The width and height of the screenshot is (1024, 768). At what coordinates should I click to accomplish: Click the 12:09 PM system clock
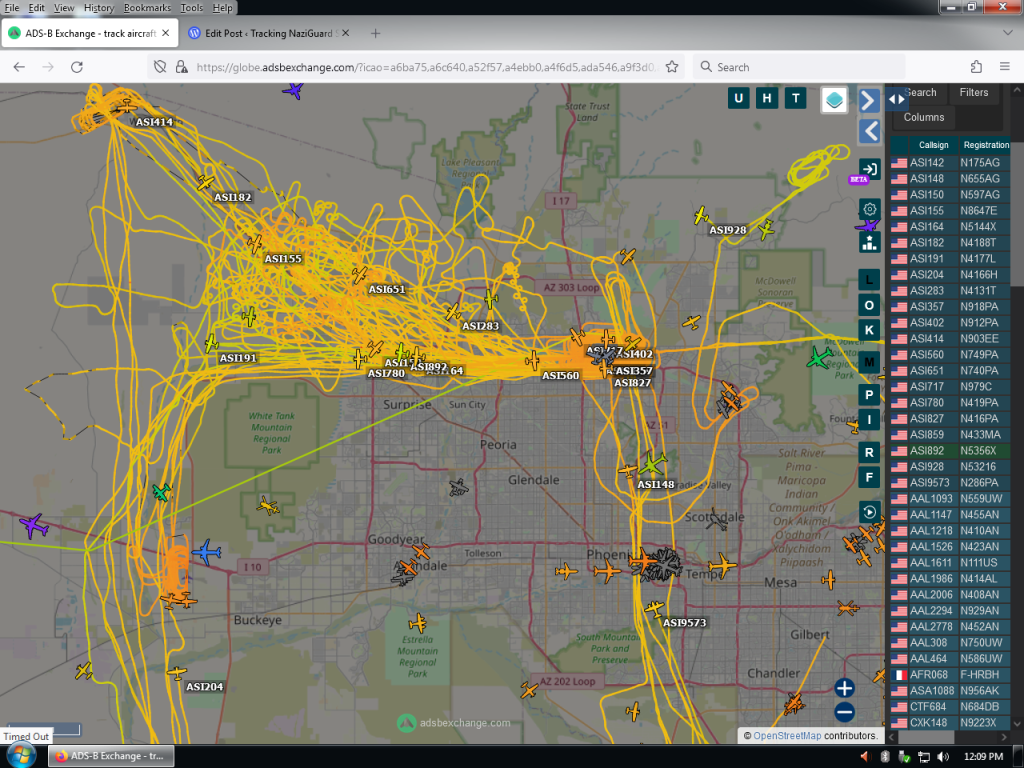pos(983,757)
